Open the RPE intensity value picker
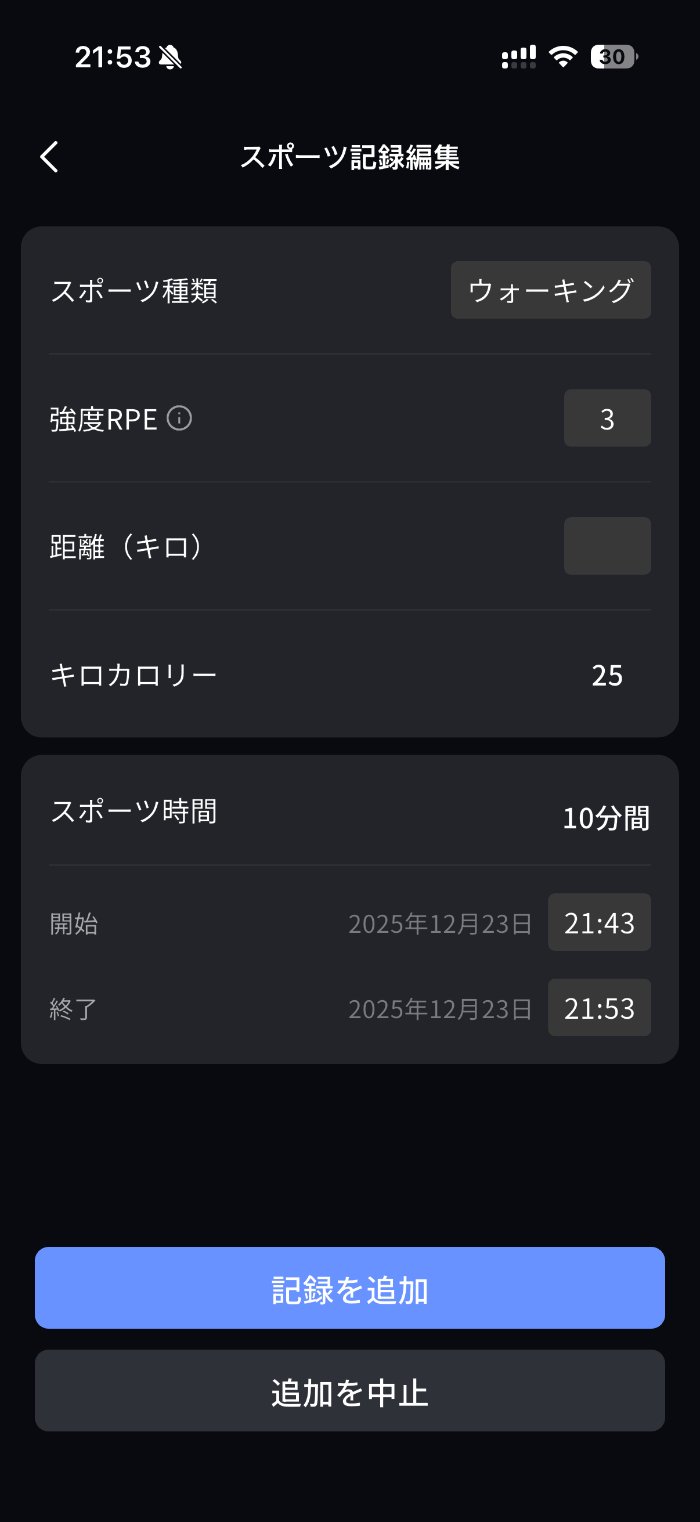The height and width of the screenshot is (1522, 700). 607,418
